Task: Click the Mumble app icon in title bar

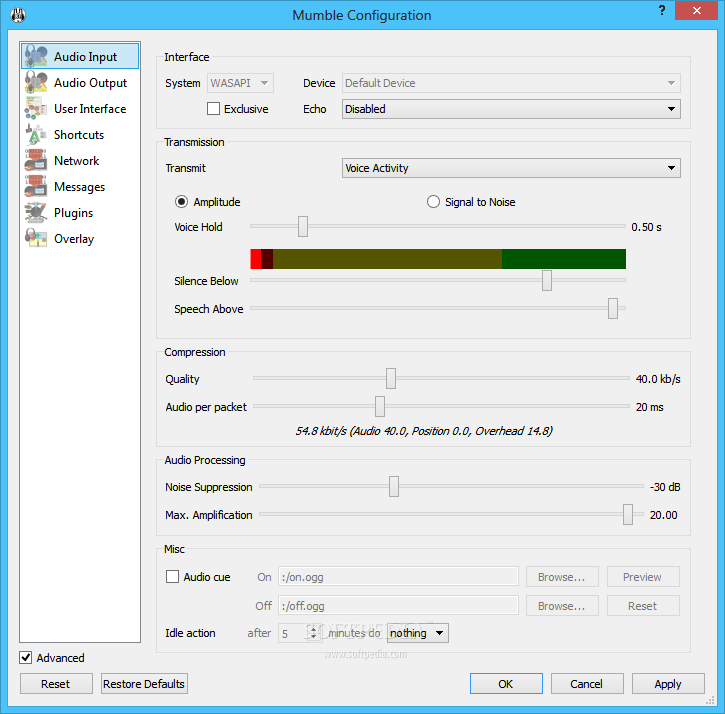Action: pos(18,15)
